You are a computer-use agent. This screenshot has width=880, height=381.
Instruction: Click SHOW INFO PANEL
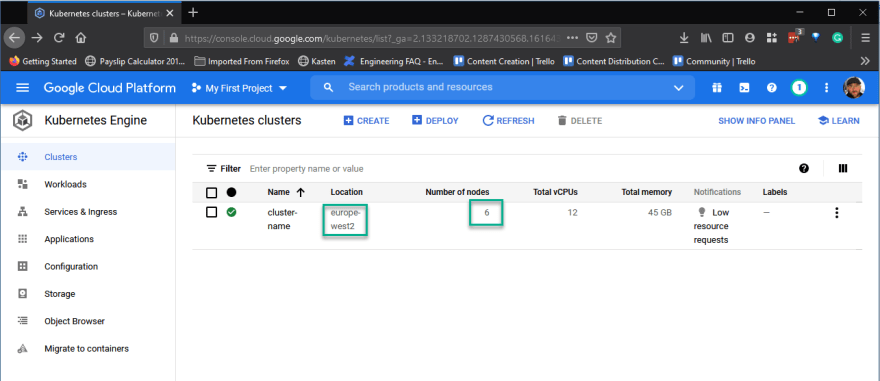tap(757, 121)
